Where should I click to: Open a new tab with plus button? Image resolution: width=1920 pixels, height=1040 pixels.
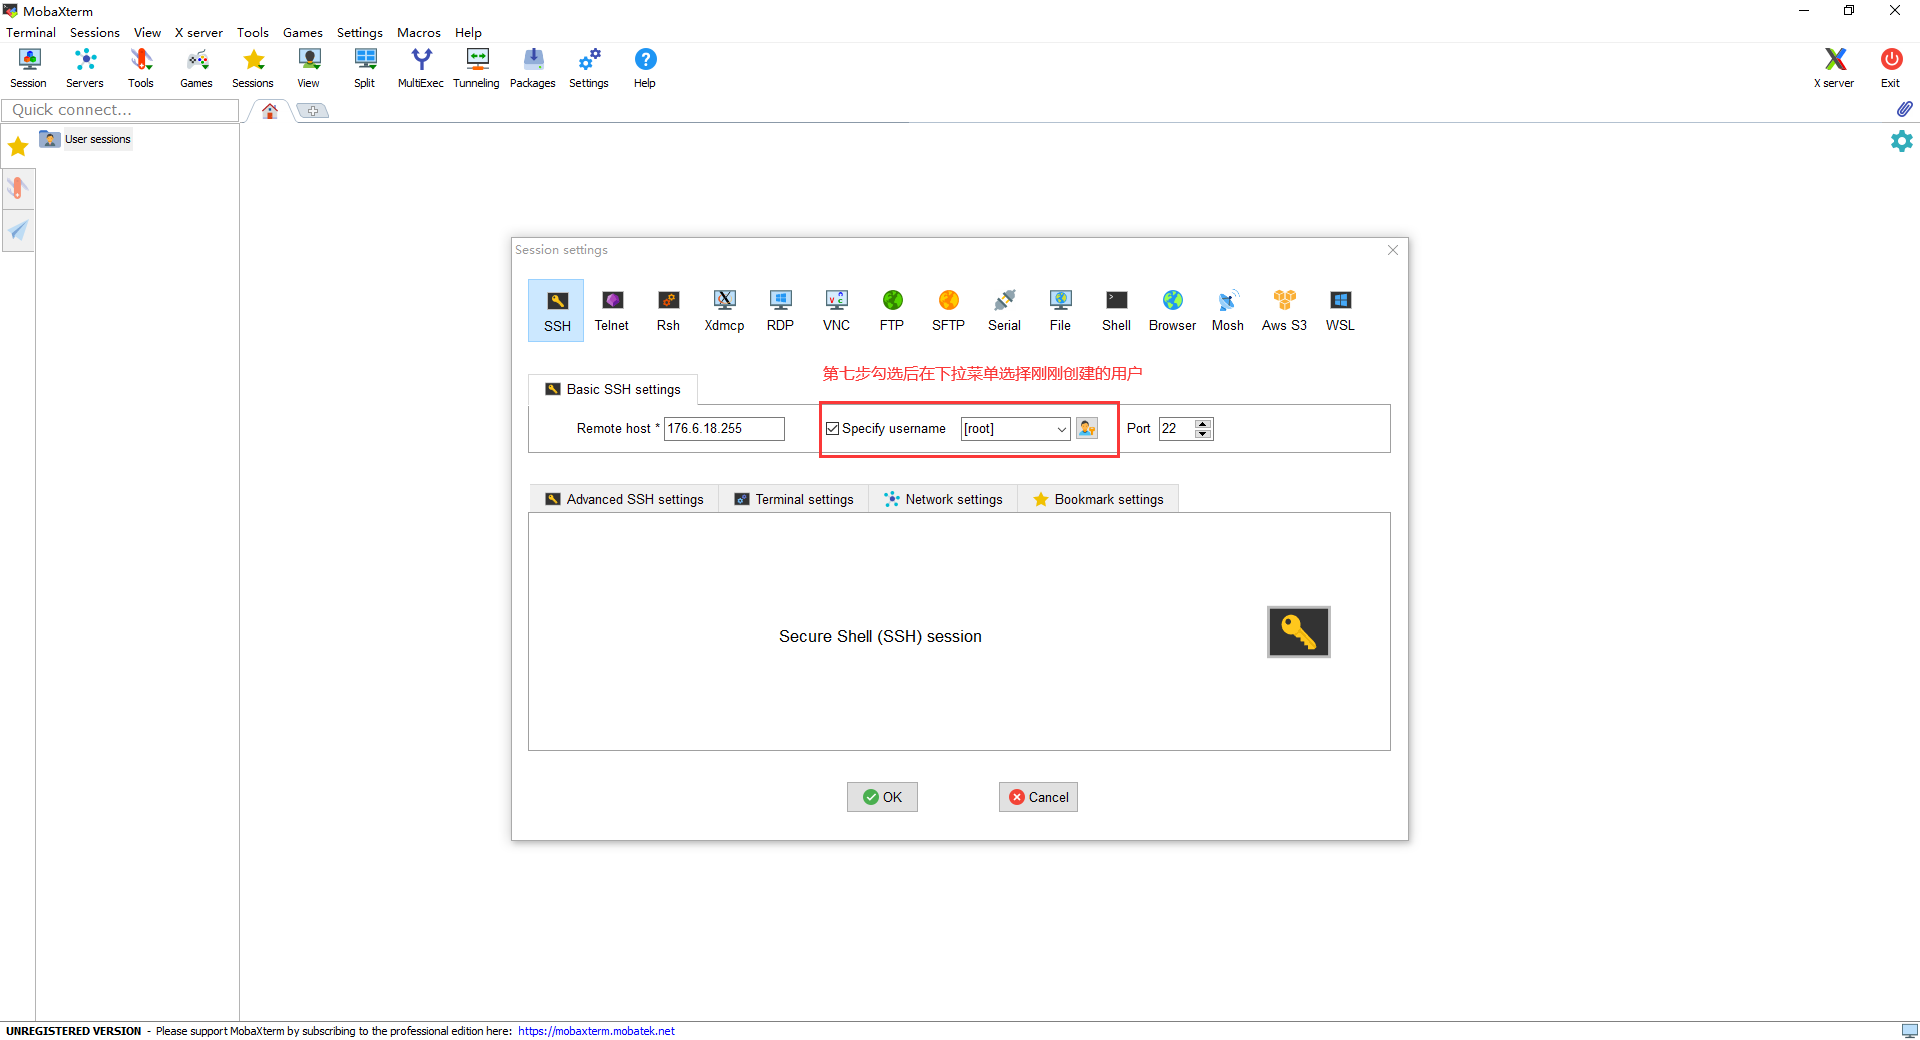(x=313, y=111)
